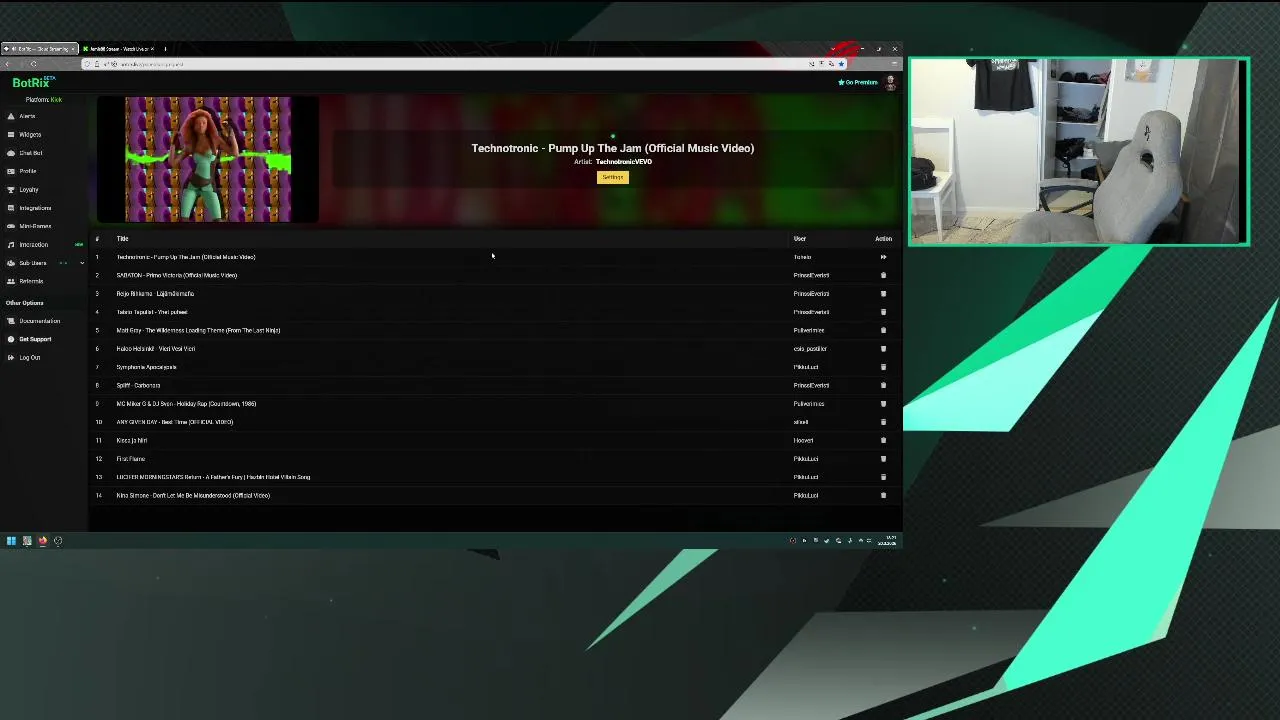The width and height of the screenshot is (1280, 720).
Task: Click Get Support in the sidebar
Action: [x=34, y=339]
